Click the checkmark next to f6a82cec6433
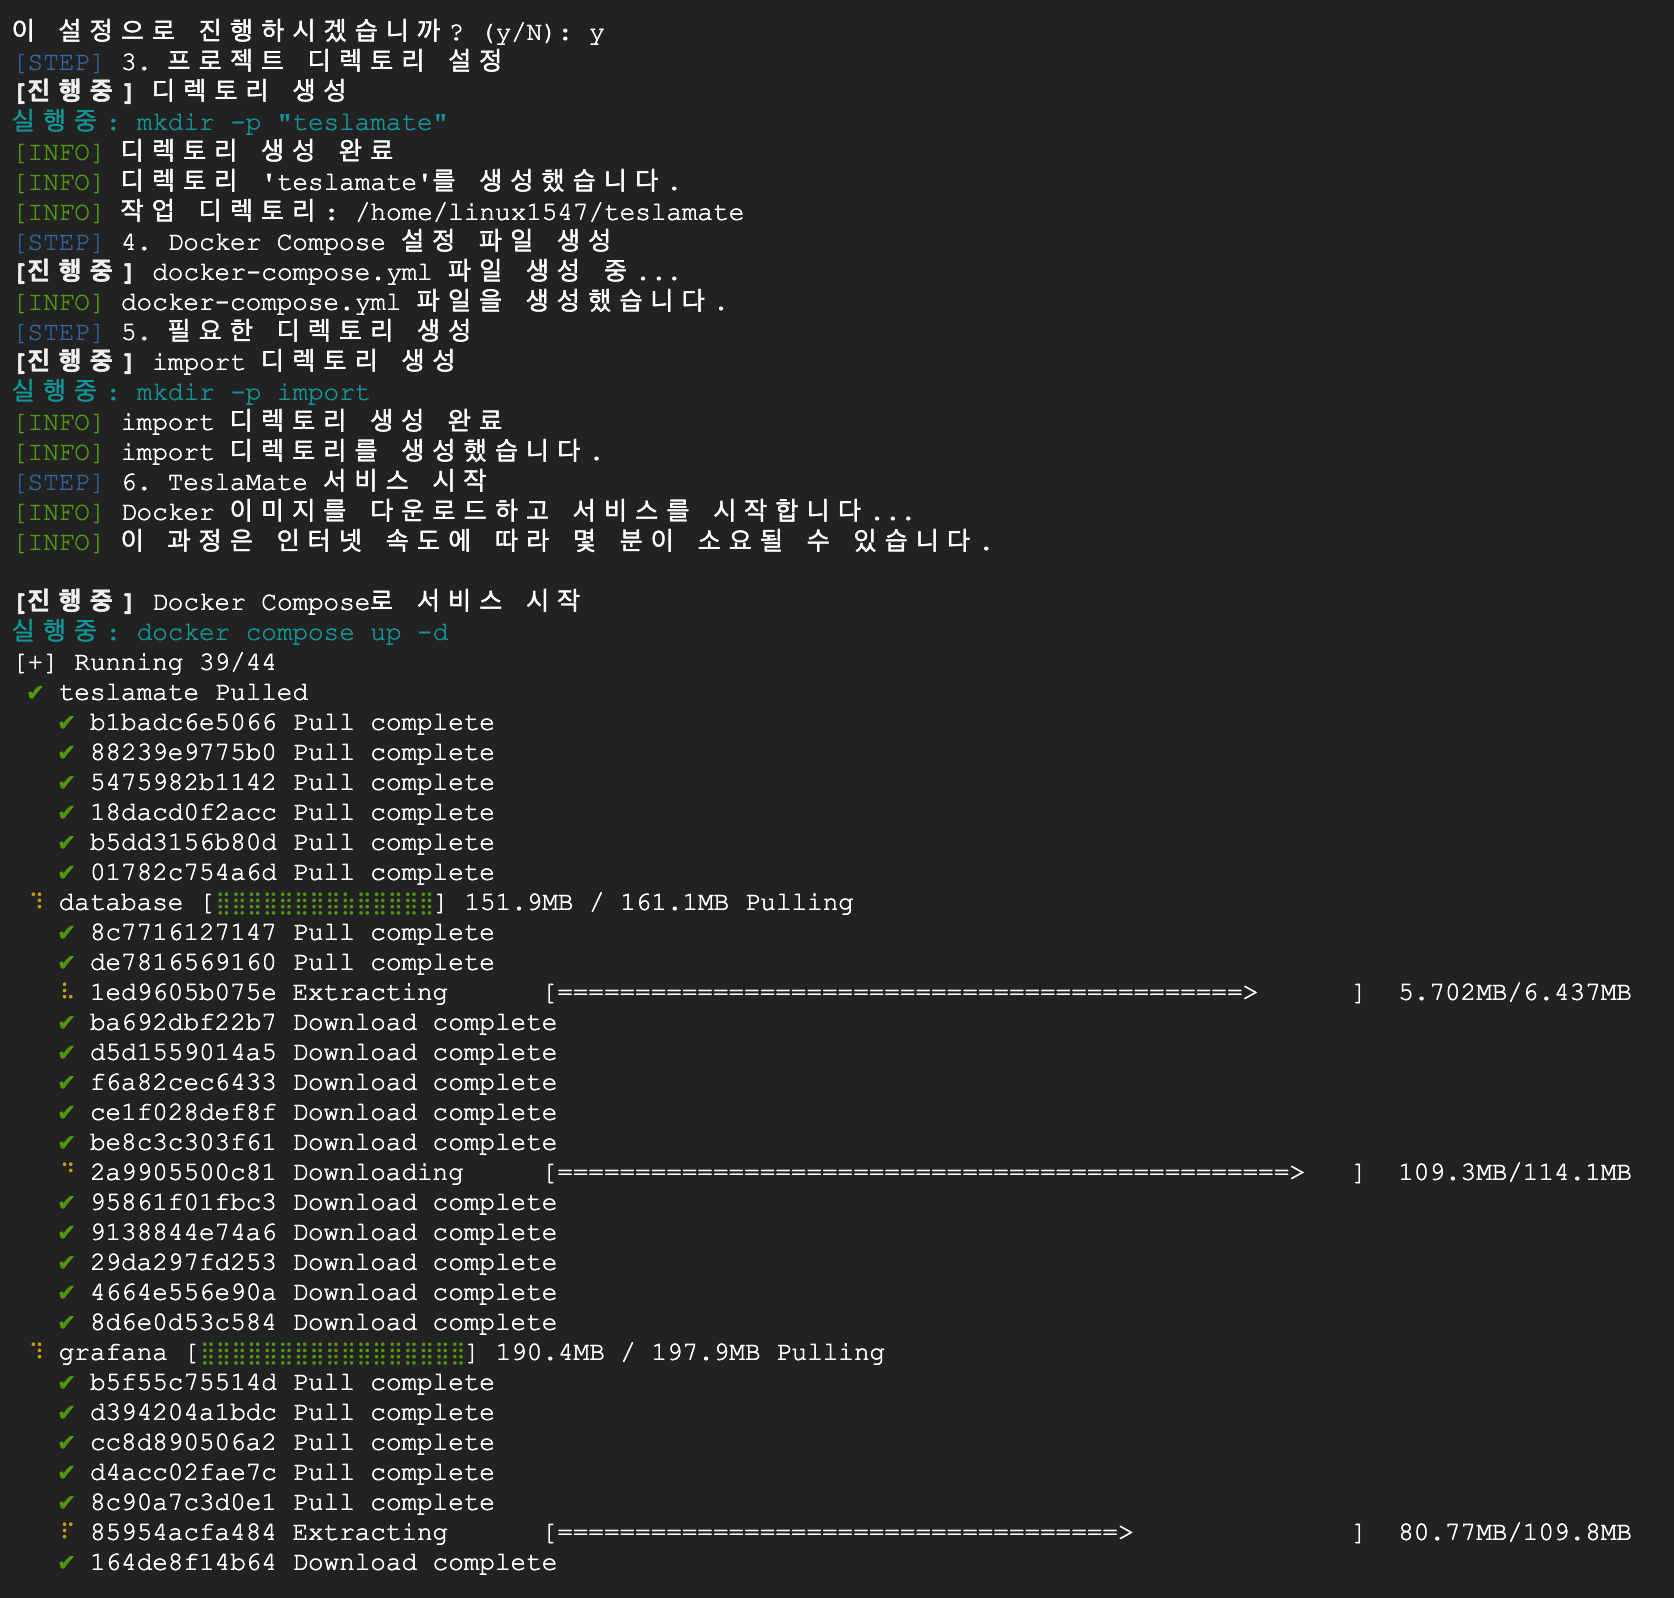This screenshot has height=1598, width=1674. click(x=67, y=1082)
